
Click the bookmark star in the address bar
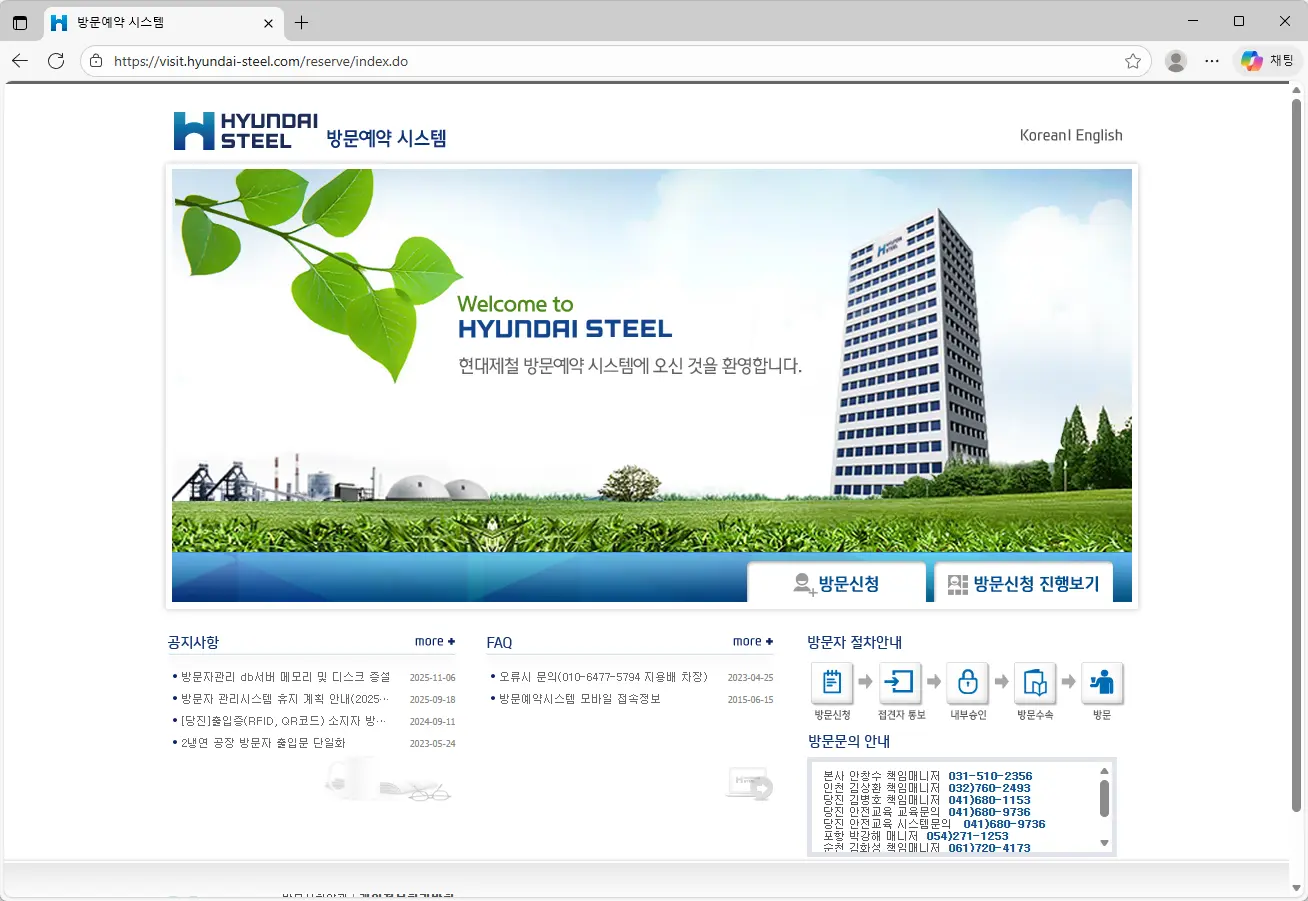(x=1133, y=60)
